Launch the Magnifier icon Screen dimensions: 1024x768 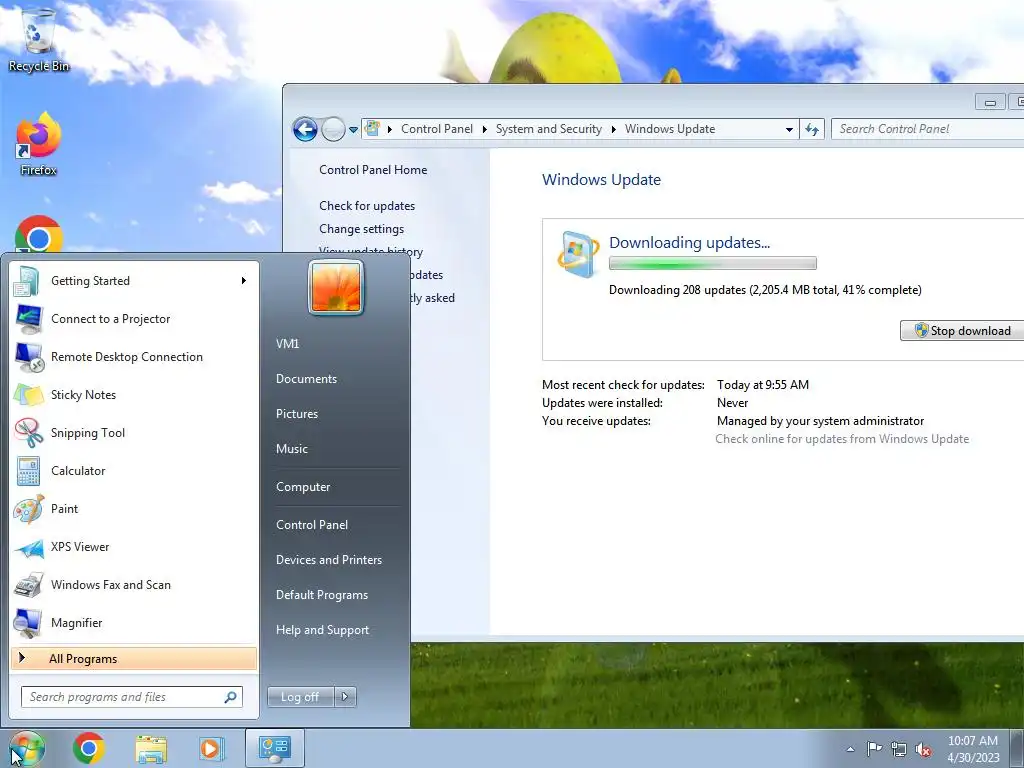[x=28, y=623]
